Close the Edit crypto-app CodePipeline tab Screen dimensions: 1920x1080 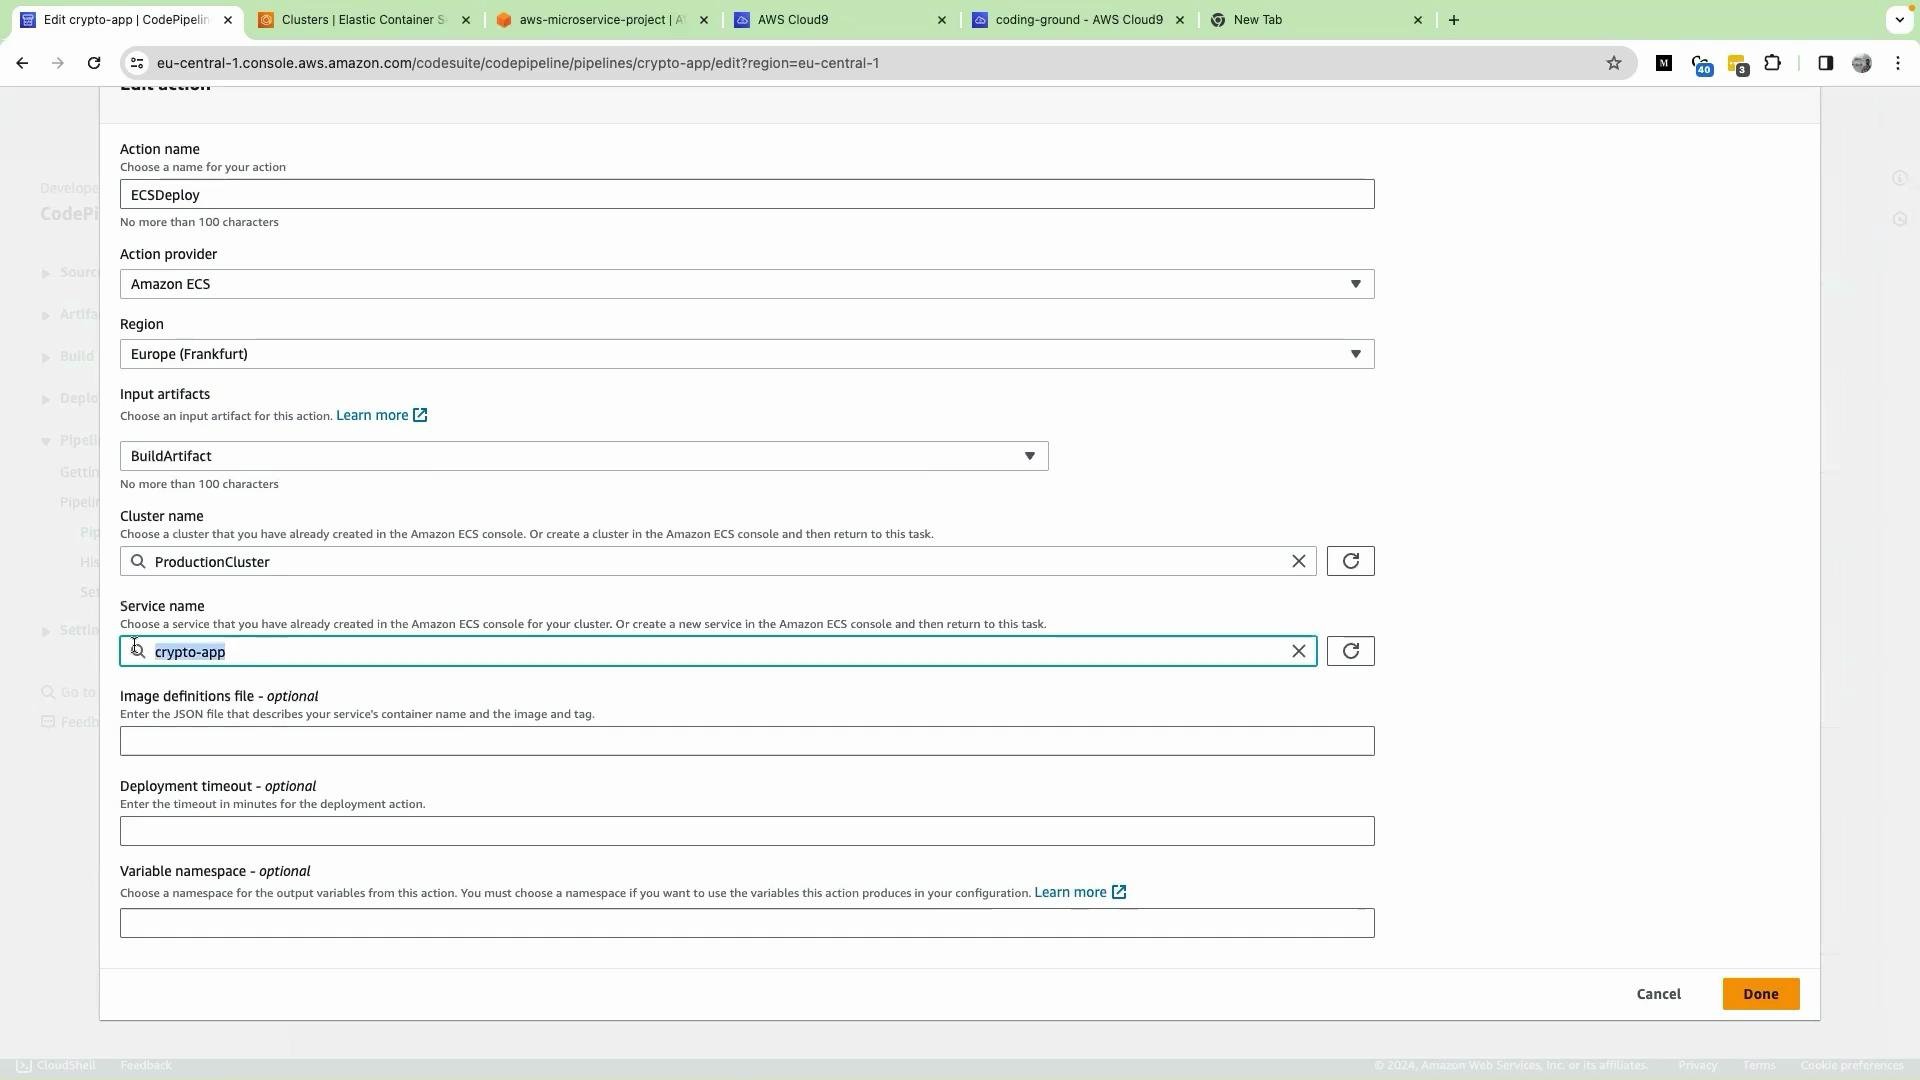(228, 20)
